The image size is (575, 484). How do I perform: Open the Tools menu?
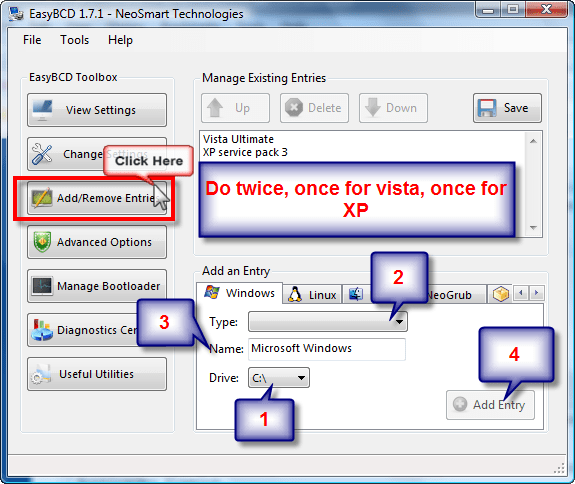(x=75, y=40)
